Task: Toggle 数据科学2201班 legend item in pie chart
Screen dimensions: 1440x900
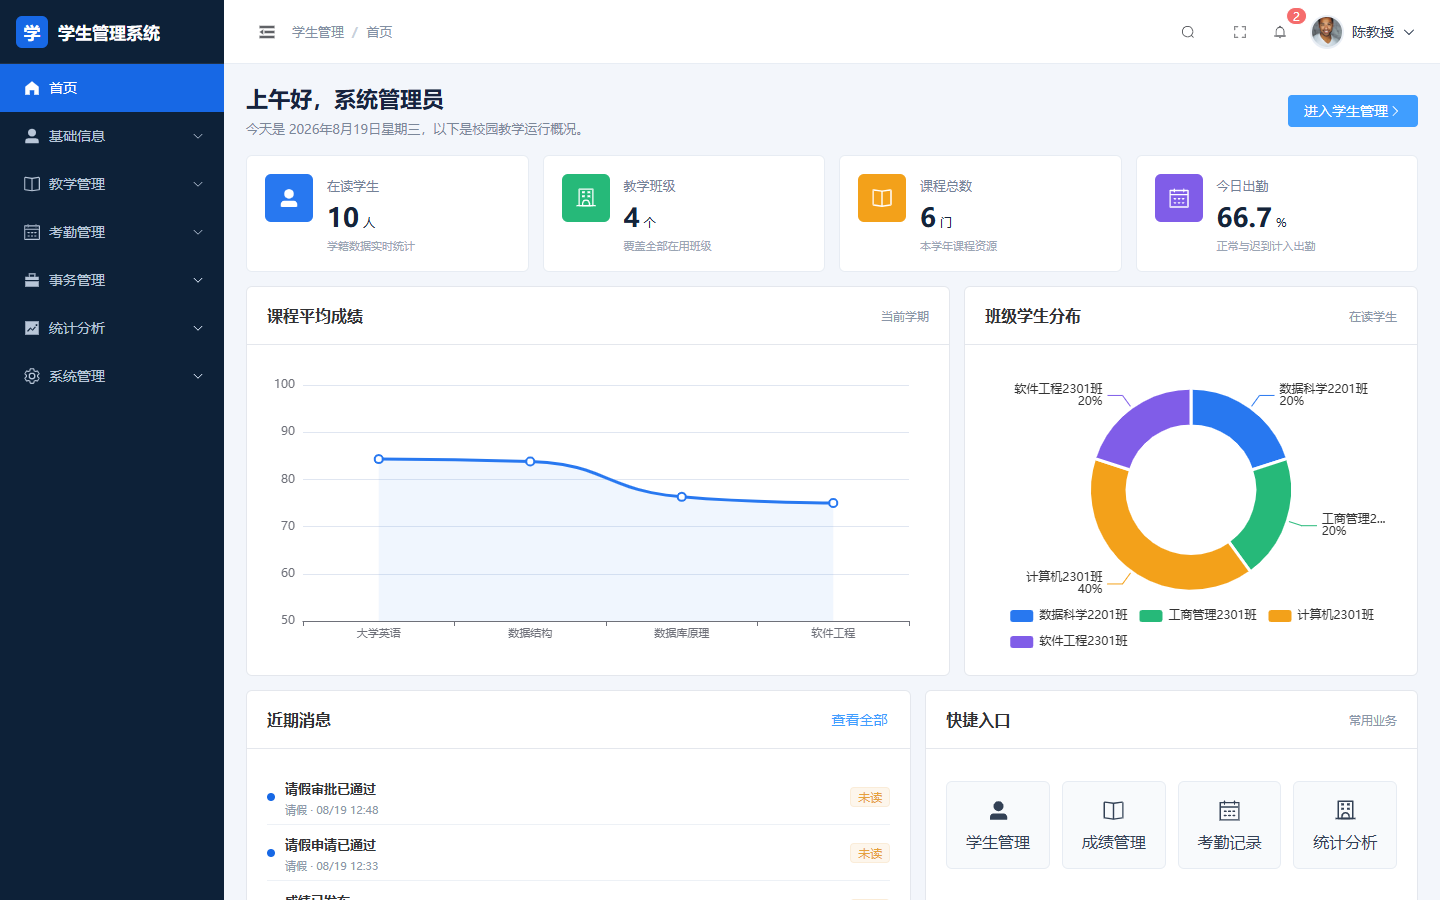Action: [x=1069, y=615]
